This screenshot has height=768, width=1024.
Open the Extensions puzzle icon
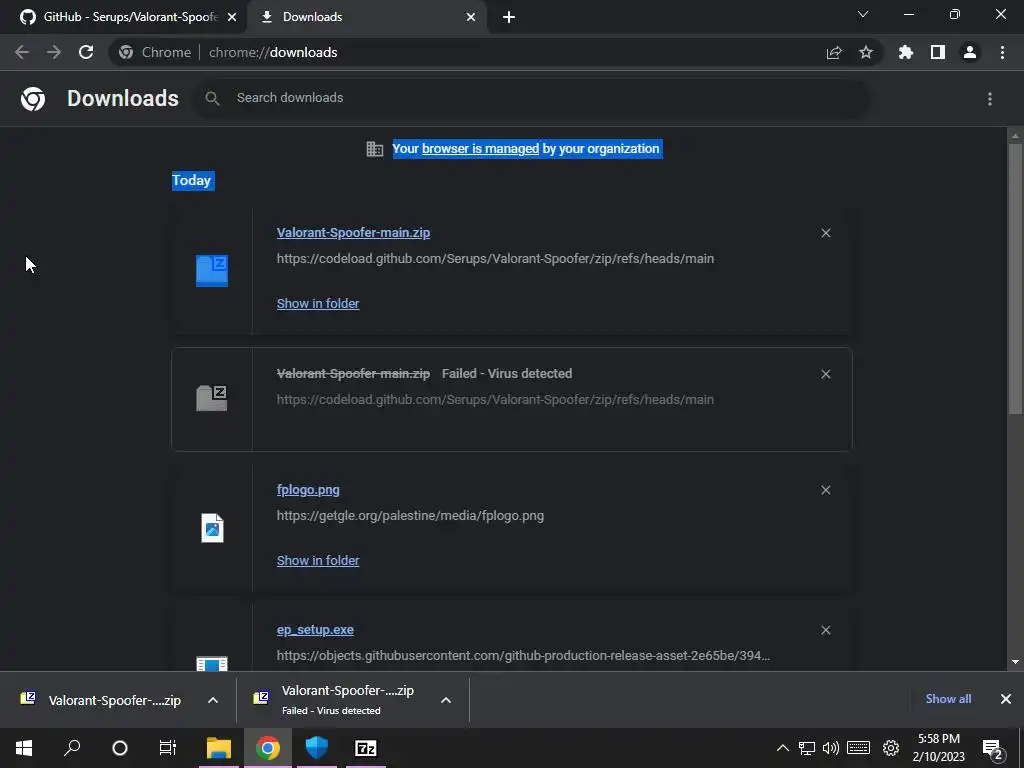[x=906, y=52]
